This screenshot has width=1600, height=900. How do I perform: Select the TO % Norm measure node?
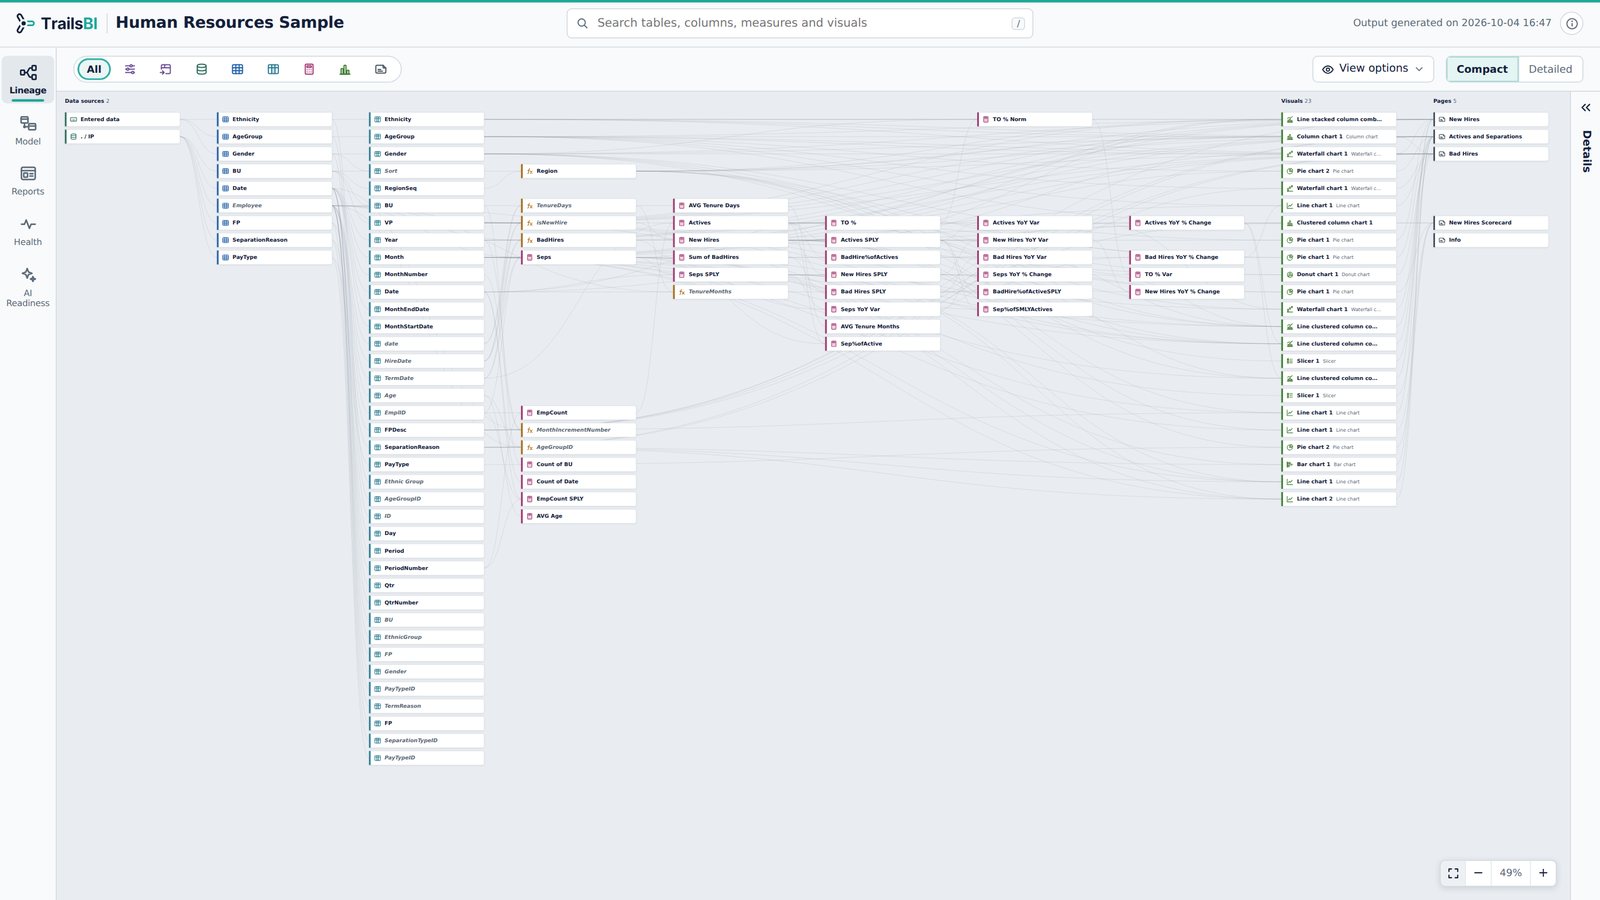[x=1035, y=119]
